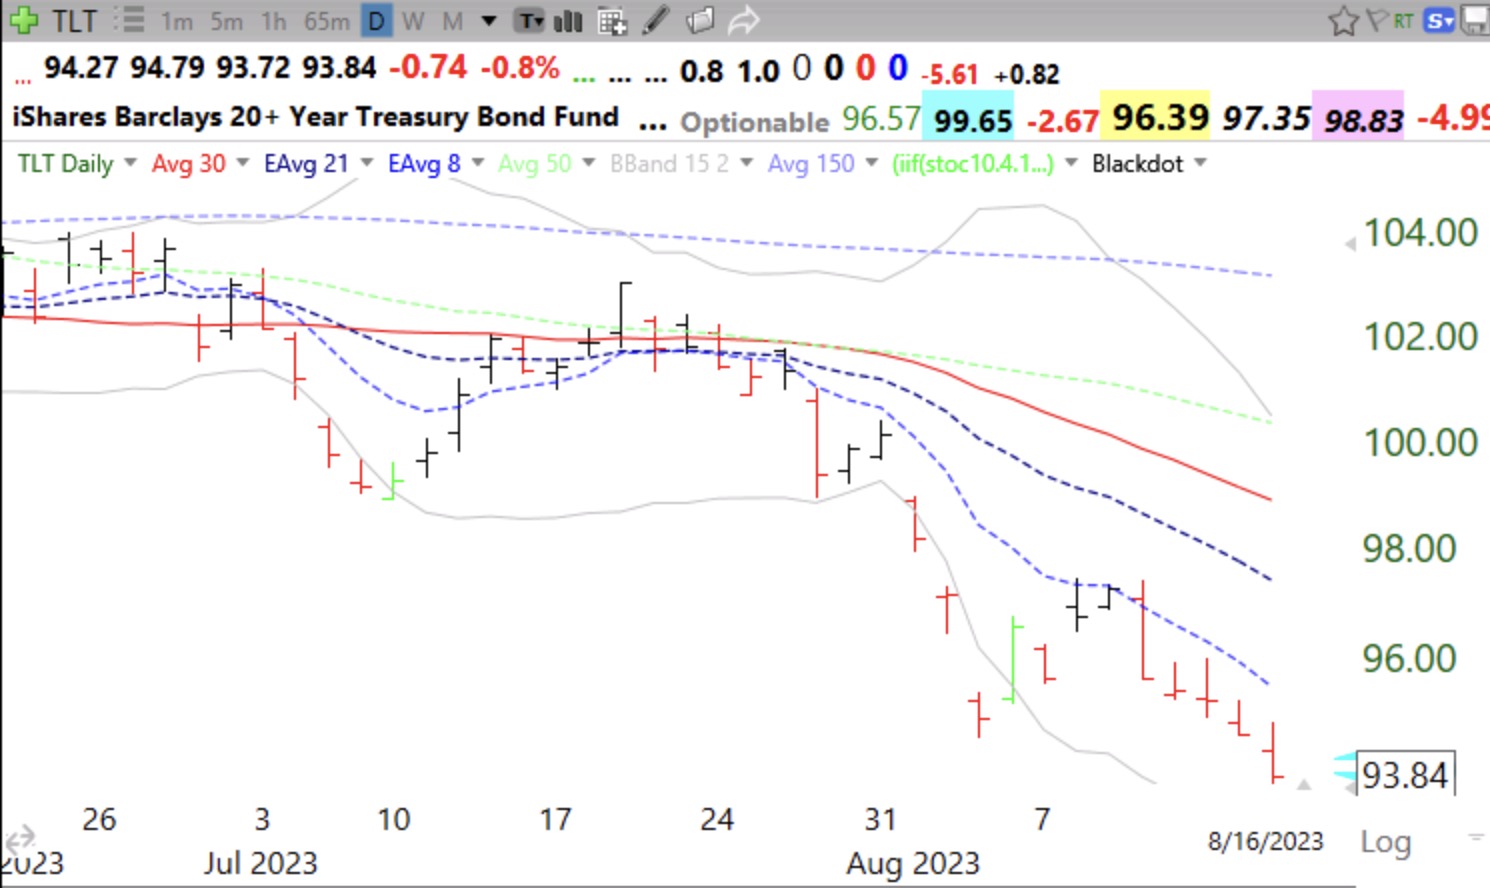Select the D daily timeframe
The height and width of the screenshot is (888, 1490).
pos(376,21)
